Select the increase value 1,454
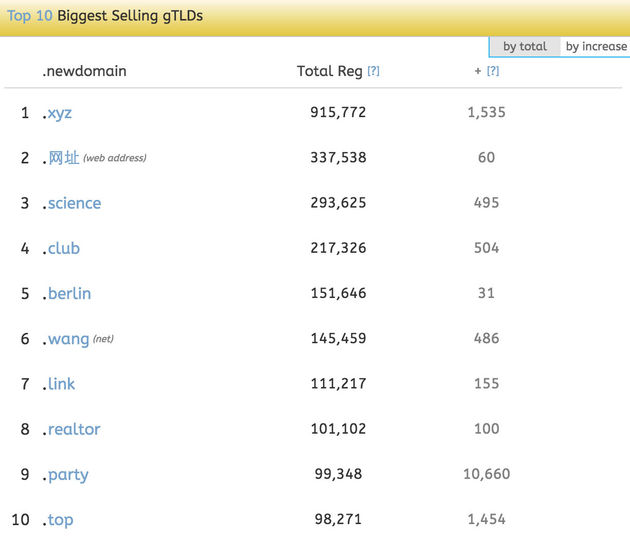This screenshot has width=630, height=539. 486,519
